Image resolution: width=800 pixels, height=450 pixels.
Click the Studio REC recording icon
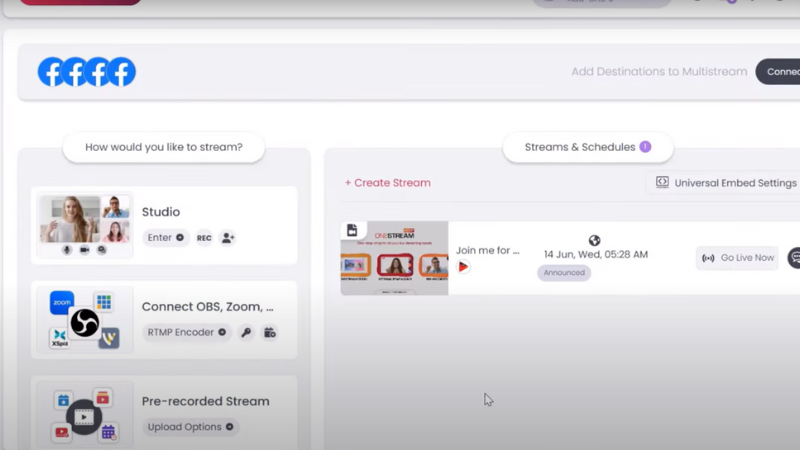click(x=204, y=238)
